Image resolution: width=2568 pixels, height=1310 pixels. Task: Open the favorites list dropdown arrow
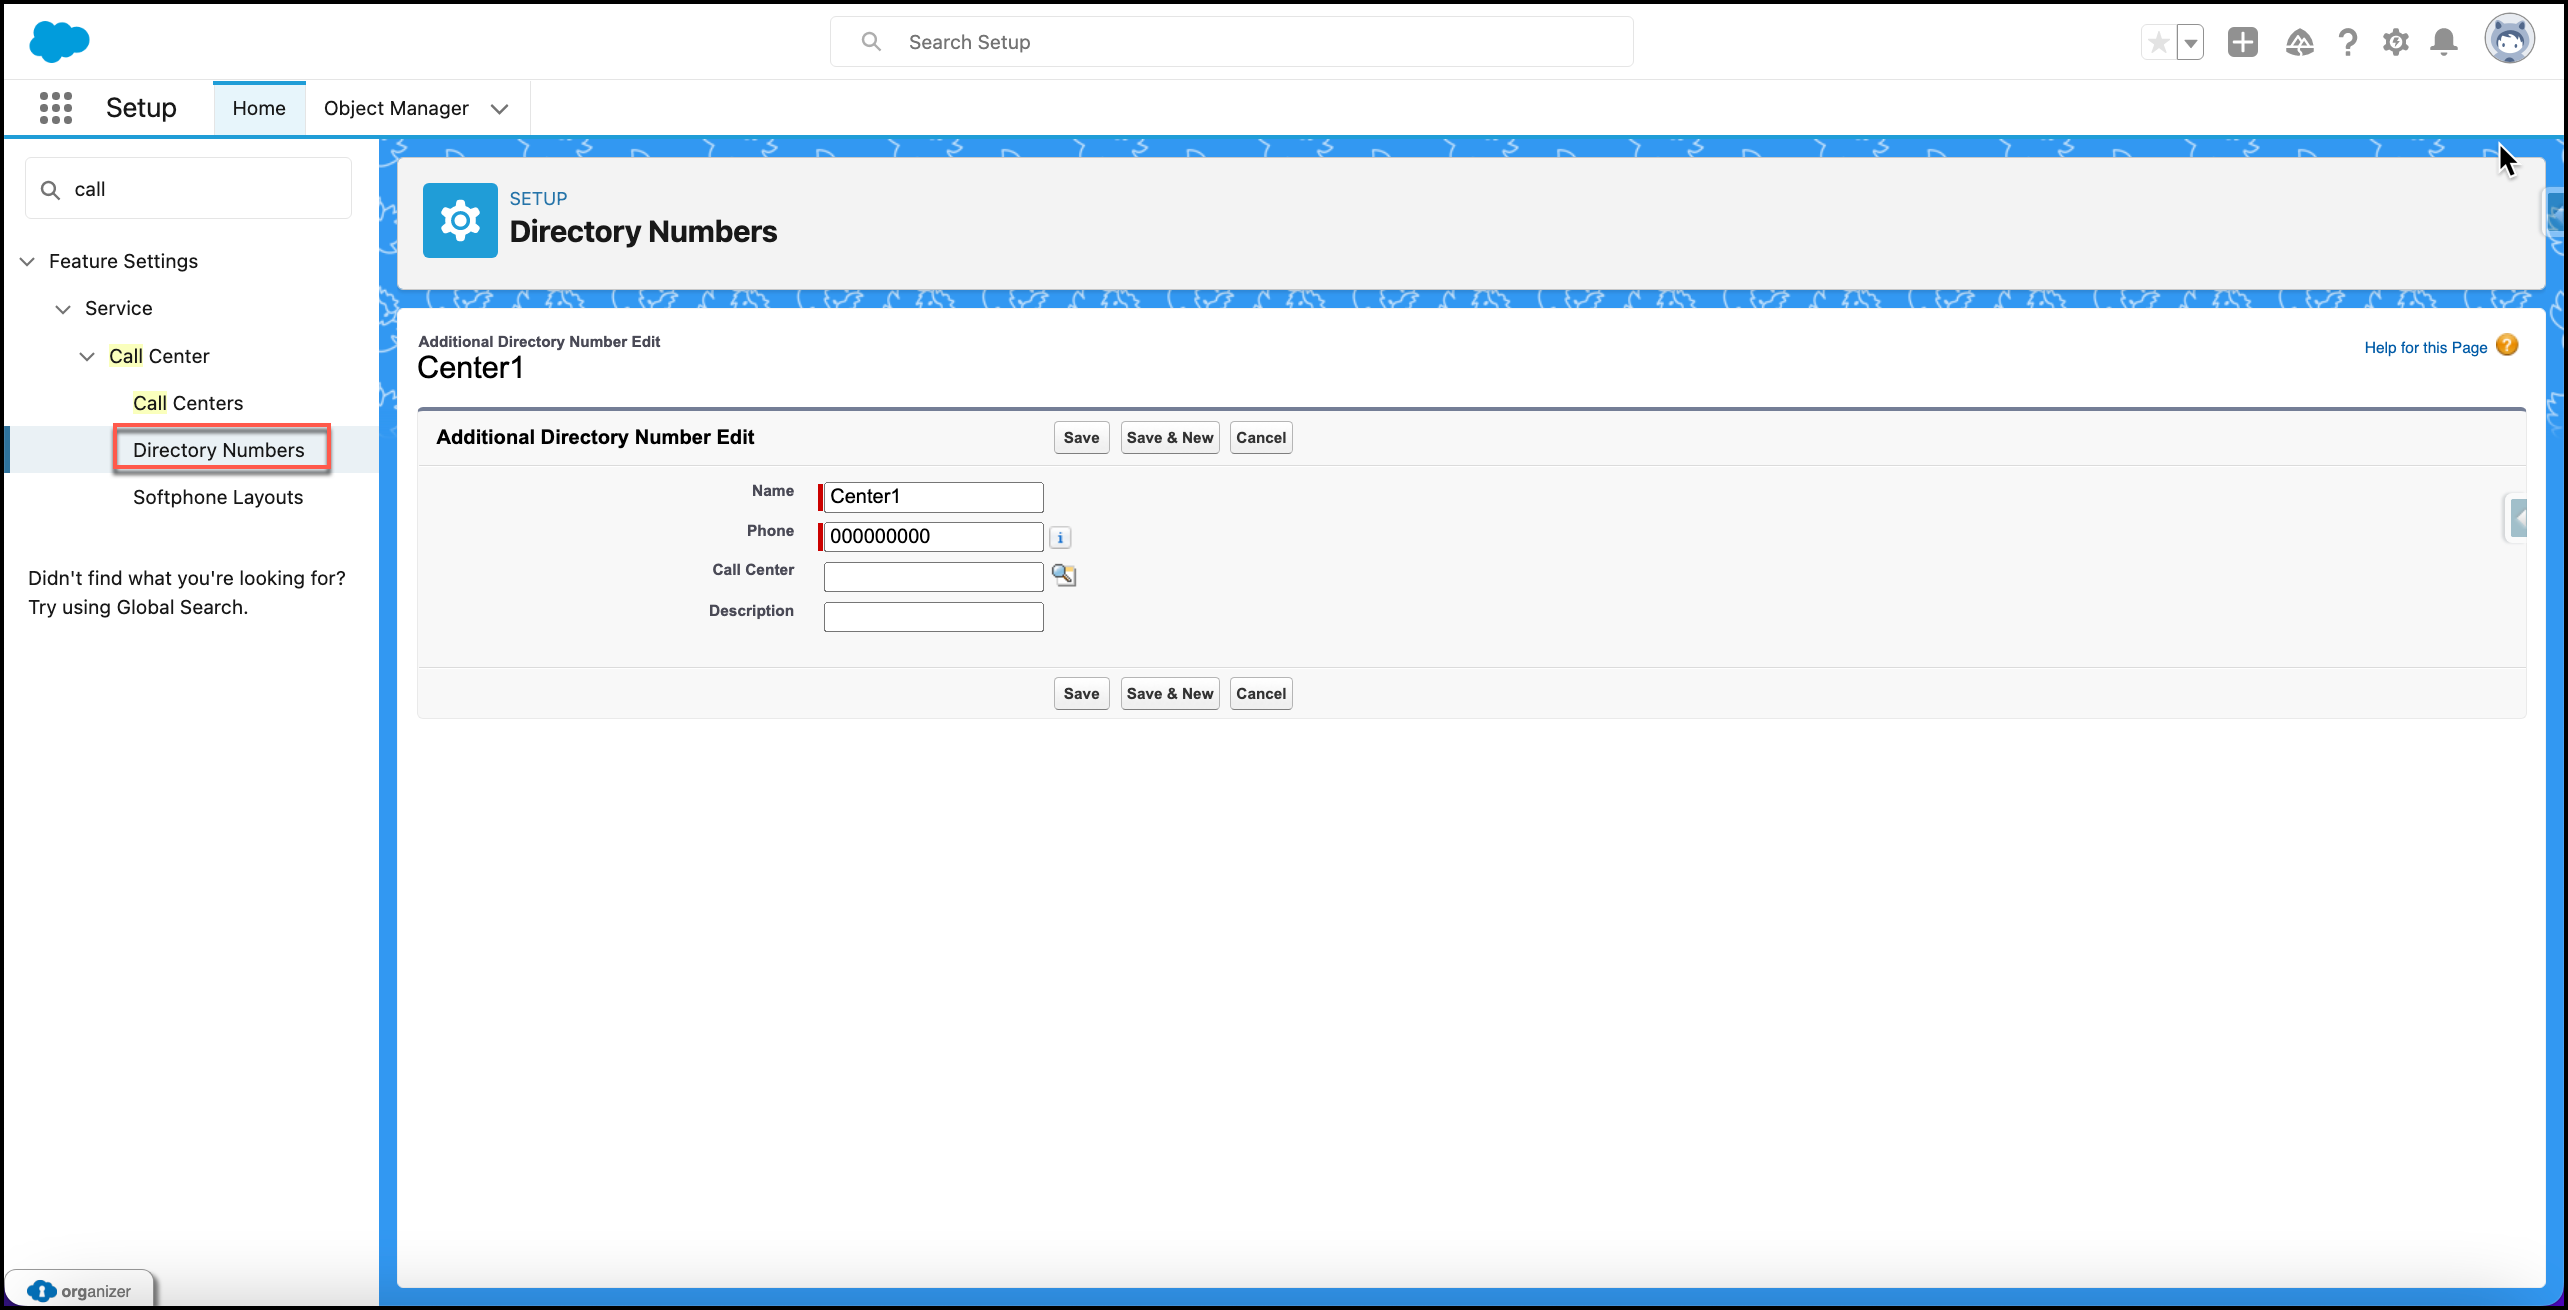point(2191,42)
